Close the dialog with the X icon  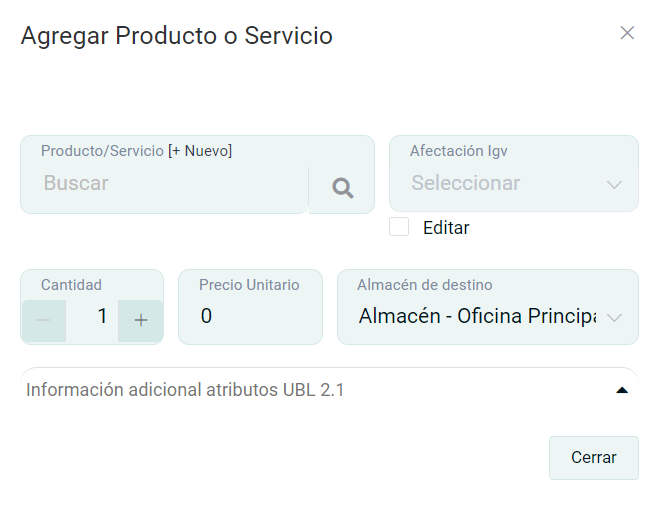[x=627, y=33]
